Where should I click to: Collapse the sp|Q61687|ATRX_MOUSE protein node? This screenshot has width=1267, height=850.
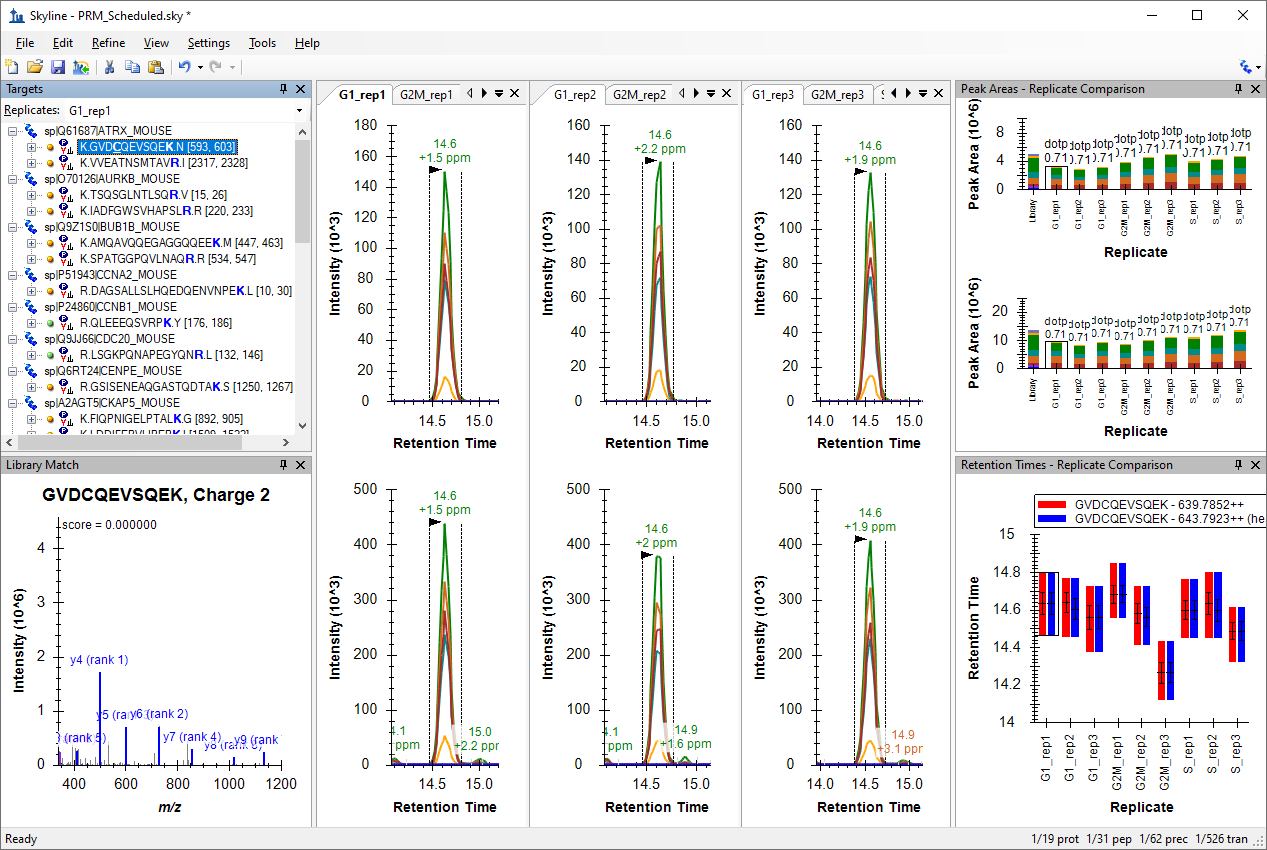point(13,131)
